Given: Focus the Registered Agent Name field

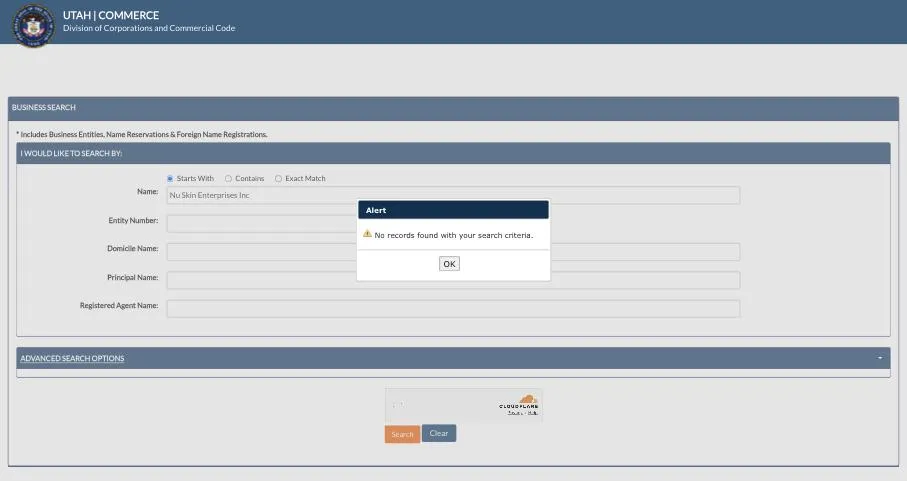Looking at the screenshot, I should click(x=454, y=309).
